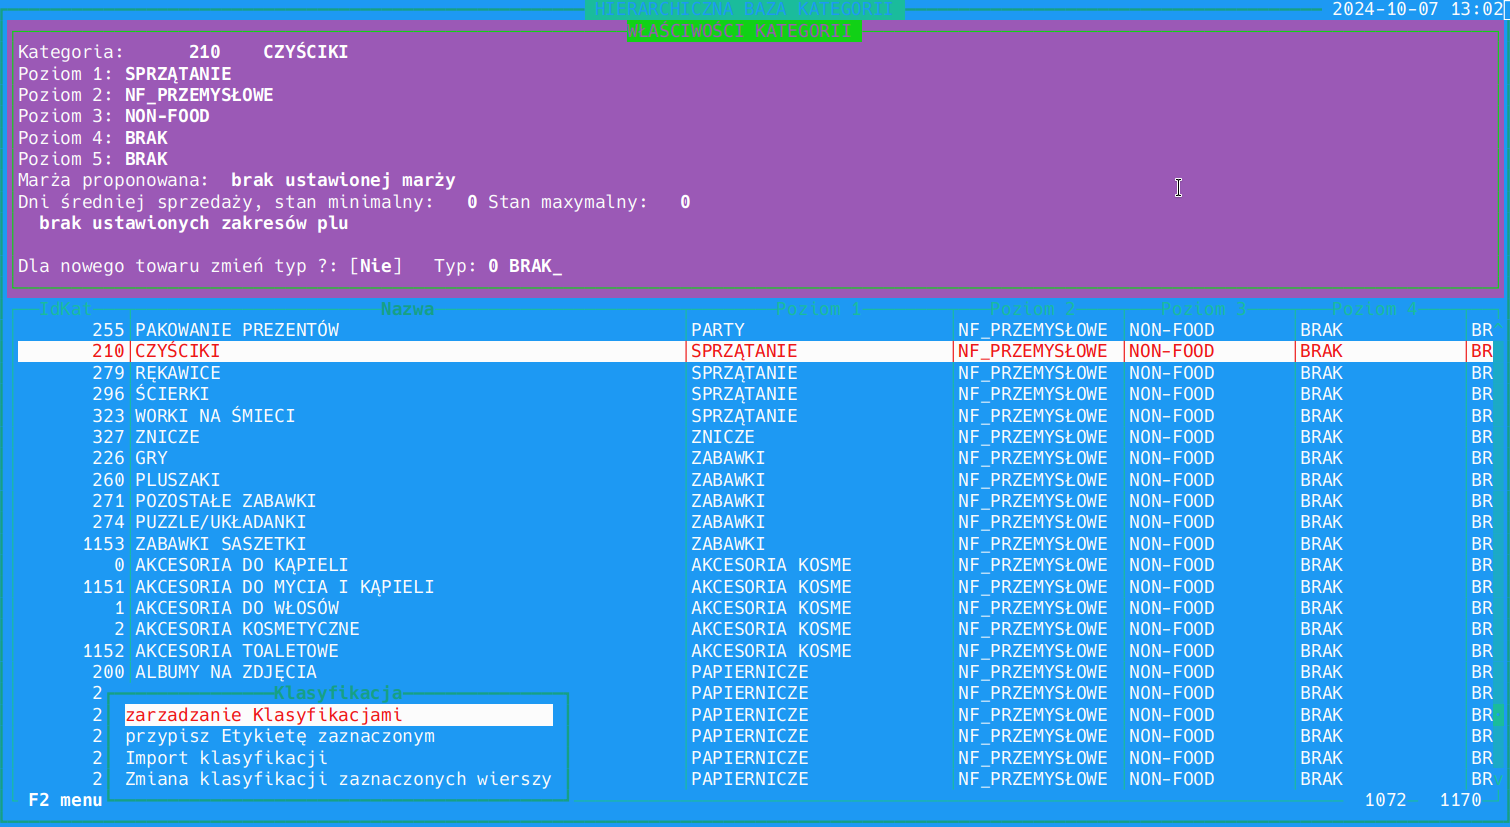Click 'NON-FOOD' cell in PLUSZAKI row
Image resolution: width=1510 pixels, height=827 pixels.
[x=1171, y=480]
